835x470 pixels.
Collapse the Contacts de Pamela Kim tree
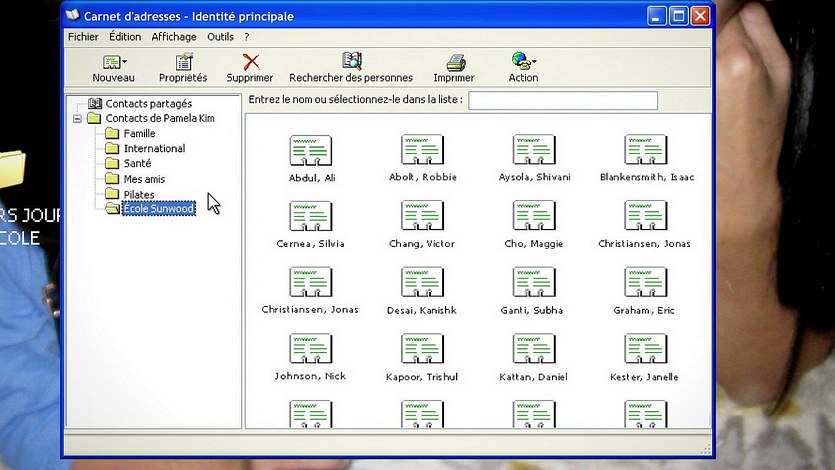[78, 118]
